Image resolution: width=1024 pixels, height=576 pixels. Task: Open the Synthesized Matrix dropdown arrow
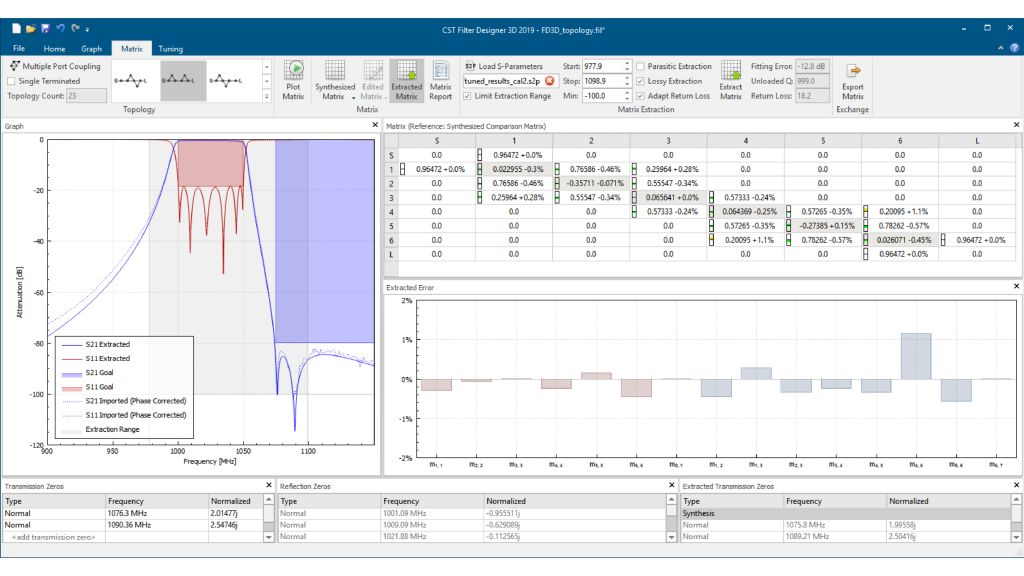point(353,96)
